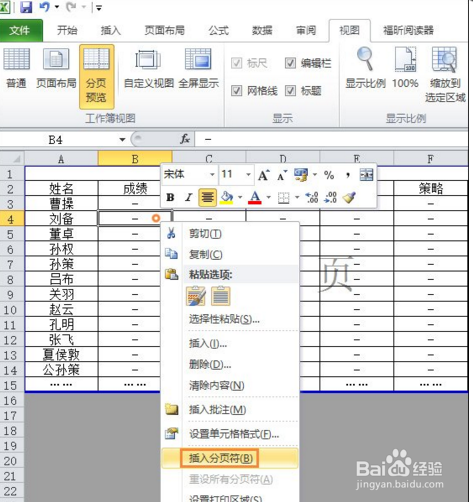473x502 pixels.
Task: Apply yellow fill color bucket
Action: point(227,197)
